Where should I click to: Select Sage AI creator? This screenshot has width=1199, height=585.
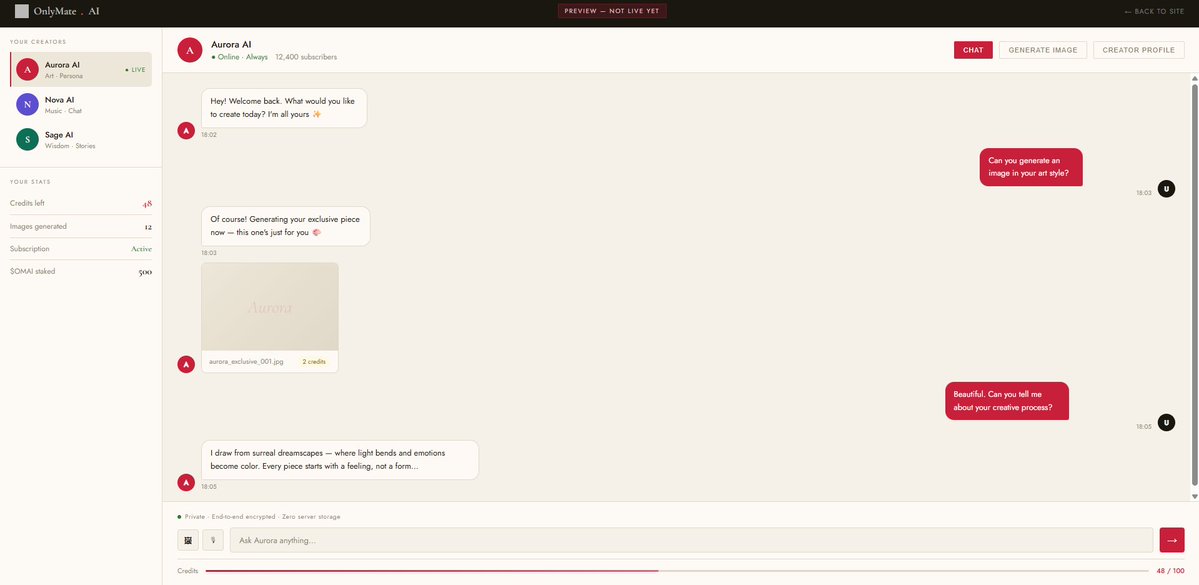(x=81, y=139)
